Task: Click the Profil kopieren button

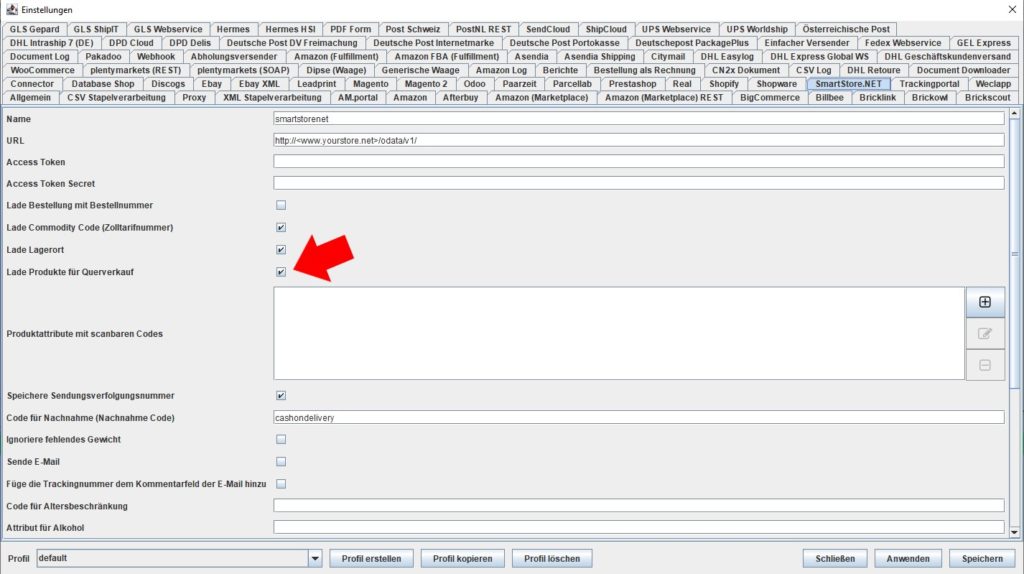Action: click(x=462, y=558)
